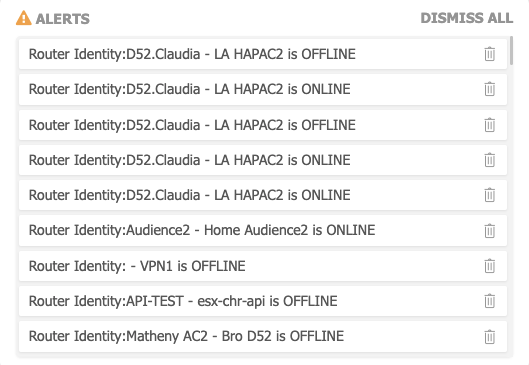Screen dimensions: 529x365
Task: Select the second-row LA HAPAC2 ONLINE alert
Action: [x=263, y=89]
